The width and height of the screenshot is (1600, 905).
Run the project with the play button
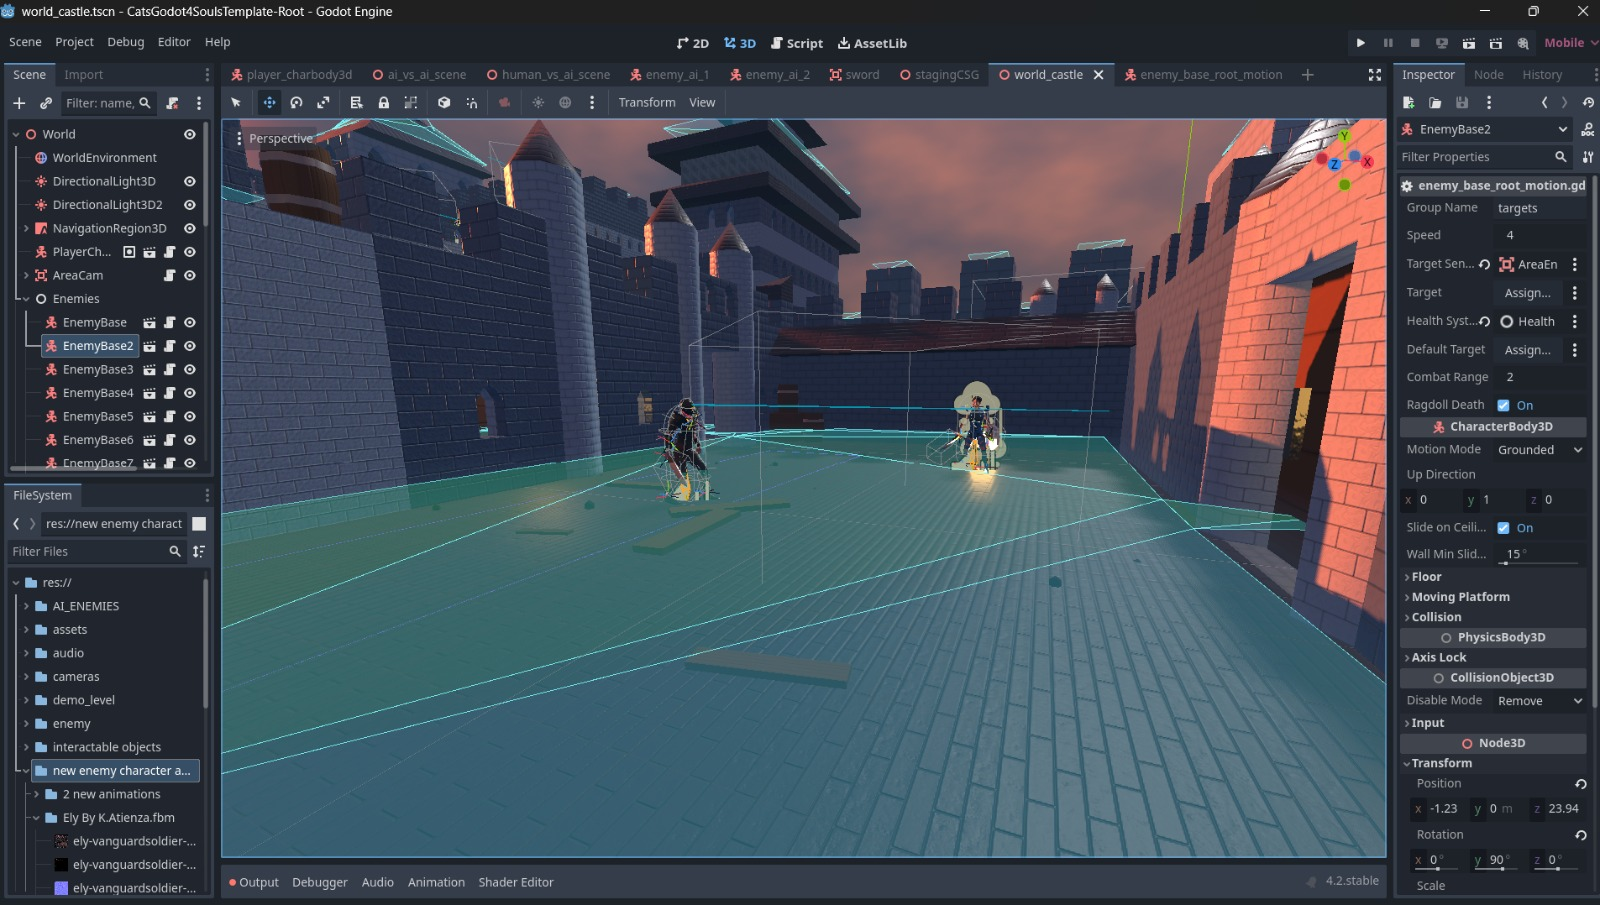click(x=1361, y=43)
